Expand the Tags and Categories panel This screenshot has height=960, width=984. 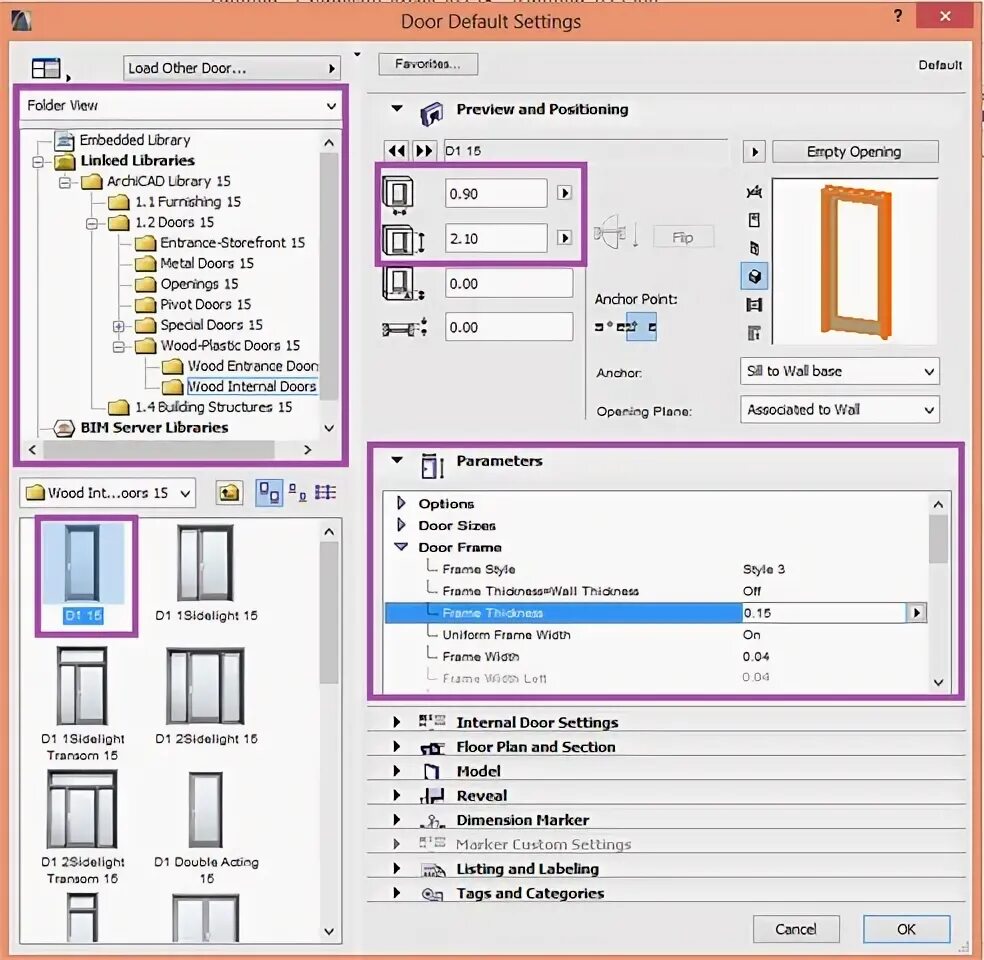click(x=397, y=893)
